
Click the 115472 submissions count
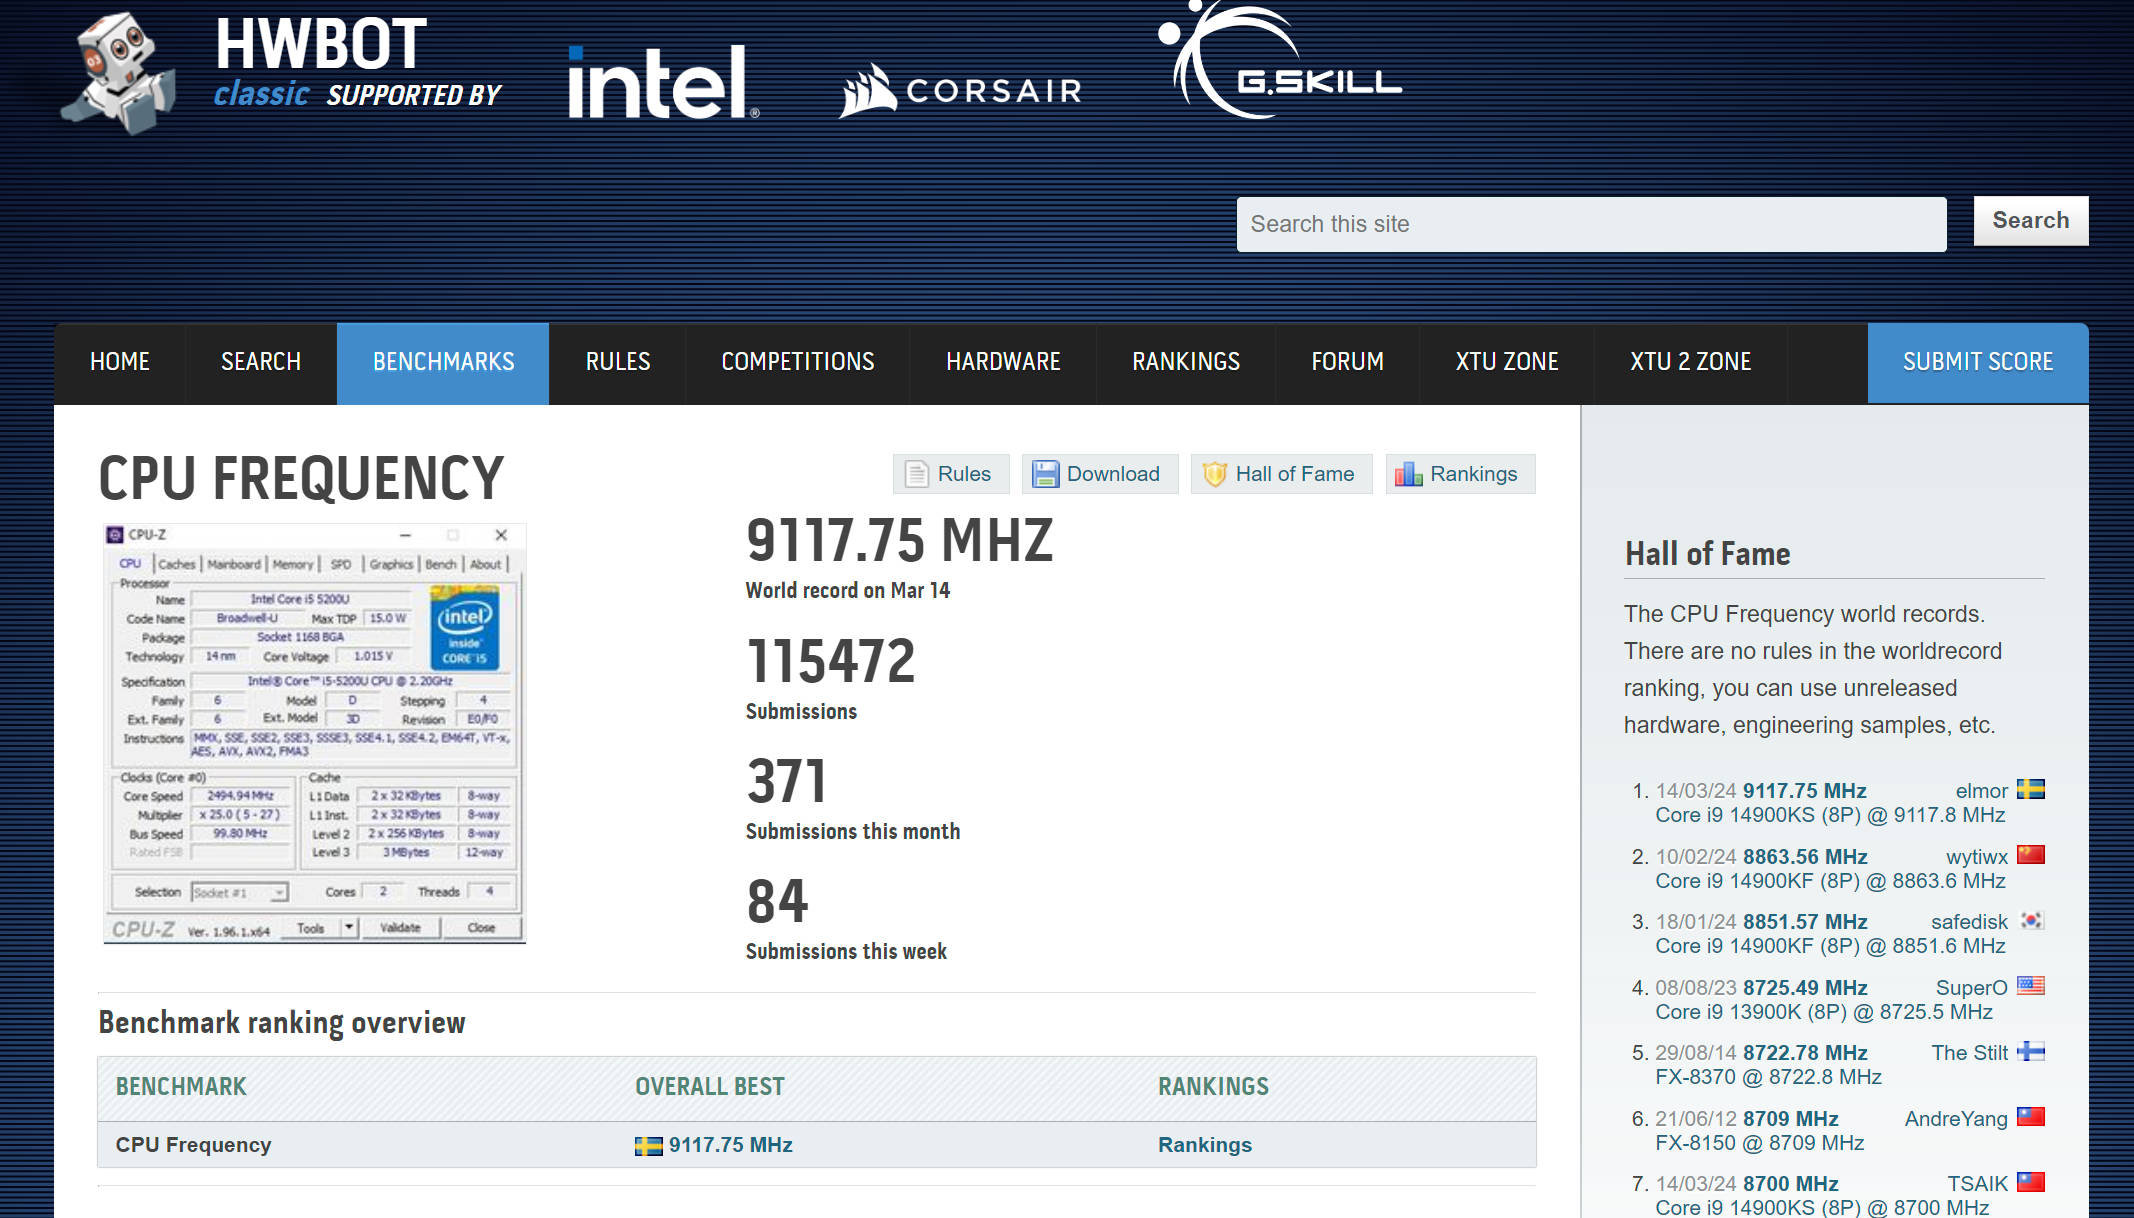click(x=831, y=661)
